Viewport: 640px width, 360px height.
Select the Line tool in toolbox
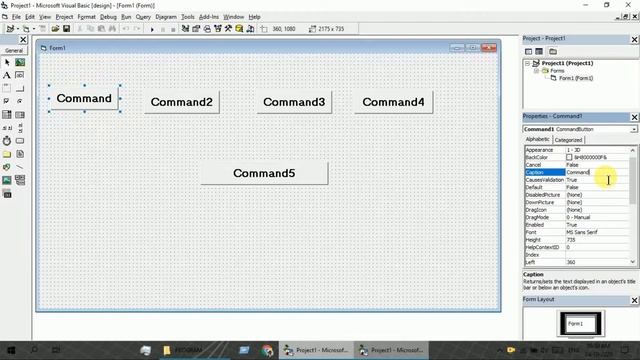click(x=20, y=167)
